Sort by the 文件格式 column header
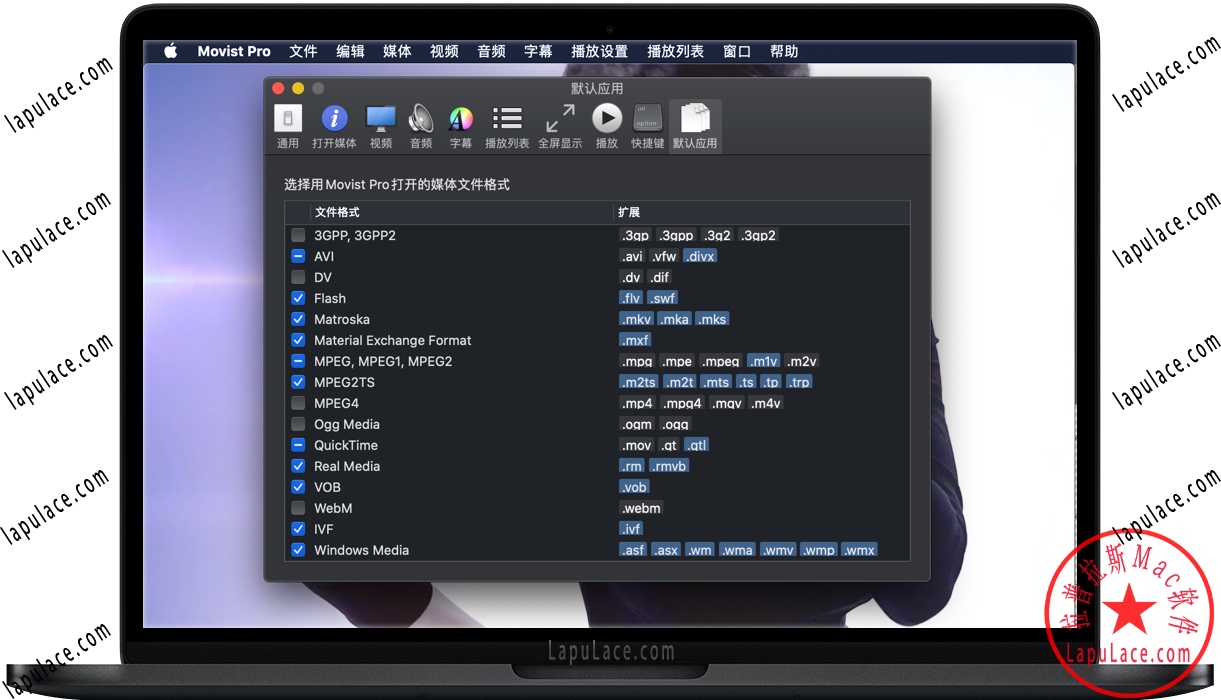This screenshot has height=700, width=1221. tap(337, 213)
